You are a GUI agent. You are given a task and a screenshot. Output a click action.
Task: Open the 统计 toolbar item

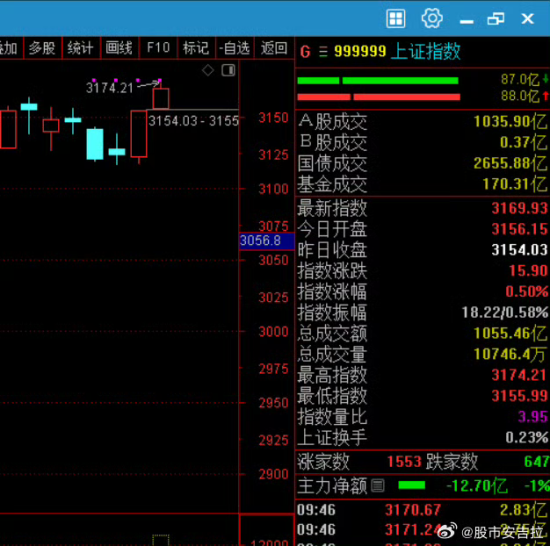pyautogui.click(x=81, y=48)
